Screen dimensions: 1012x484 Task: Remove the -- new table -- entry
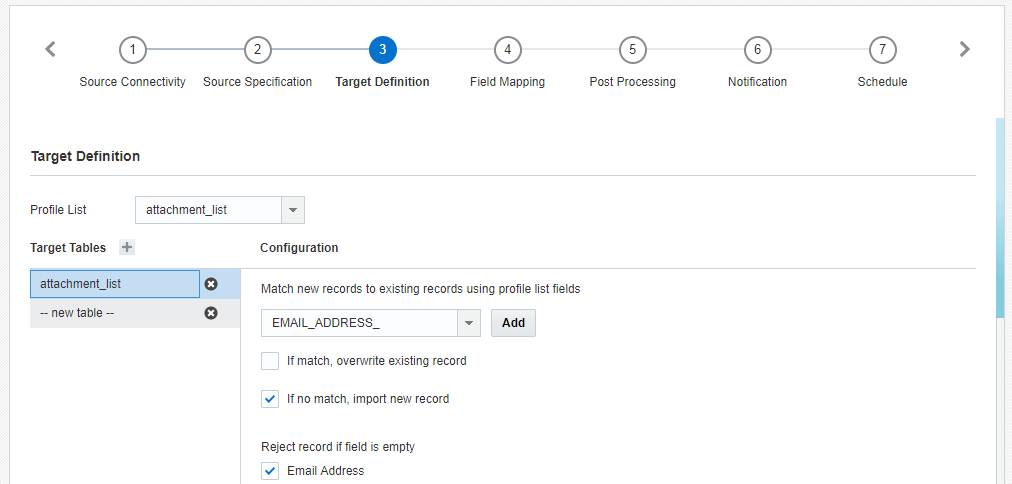[x=211, y=313]
